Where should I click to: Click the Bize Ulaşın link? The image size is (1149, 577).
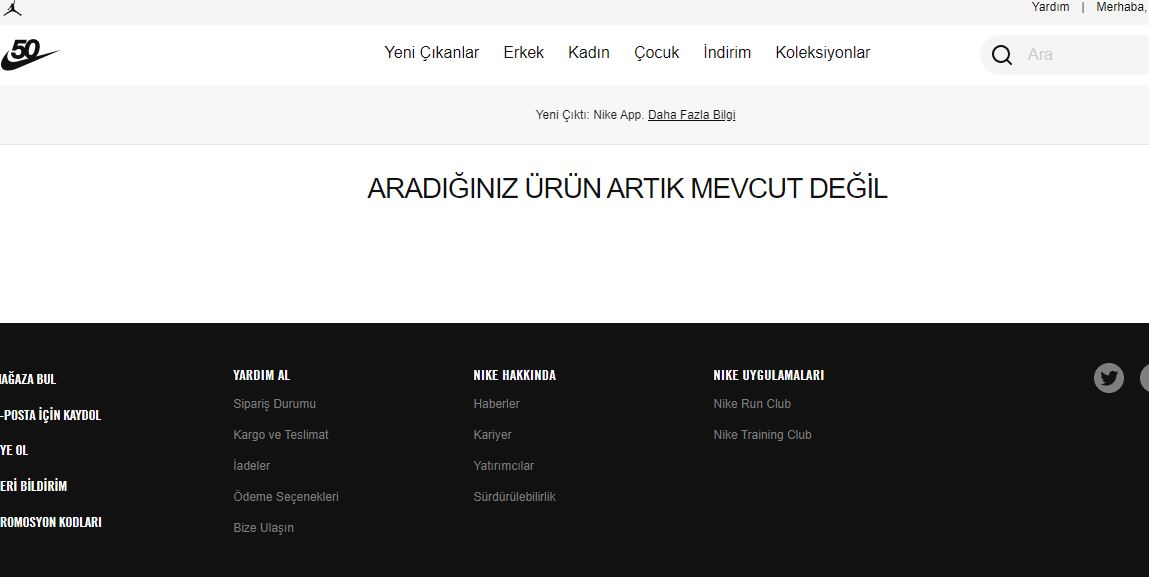pos(263,528)
